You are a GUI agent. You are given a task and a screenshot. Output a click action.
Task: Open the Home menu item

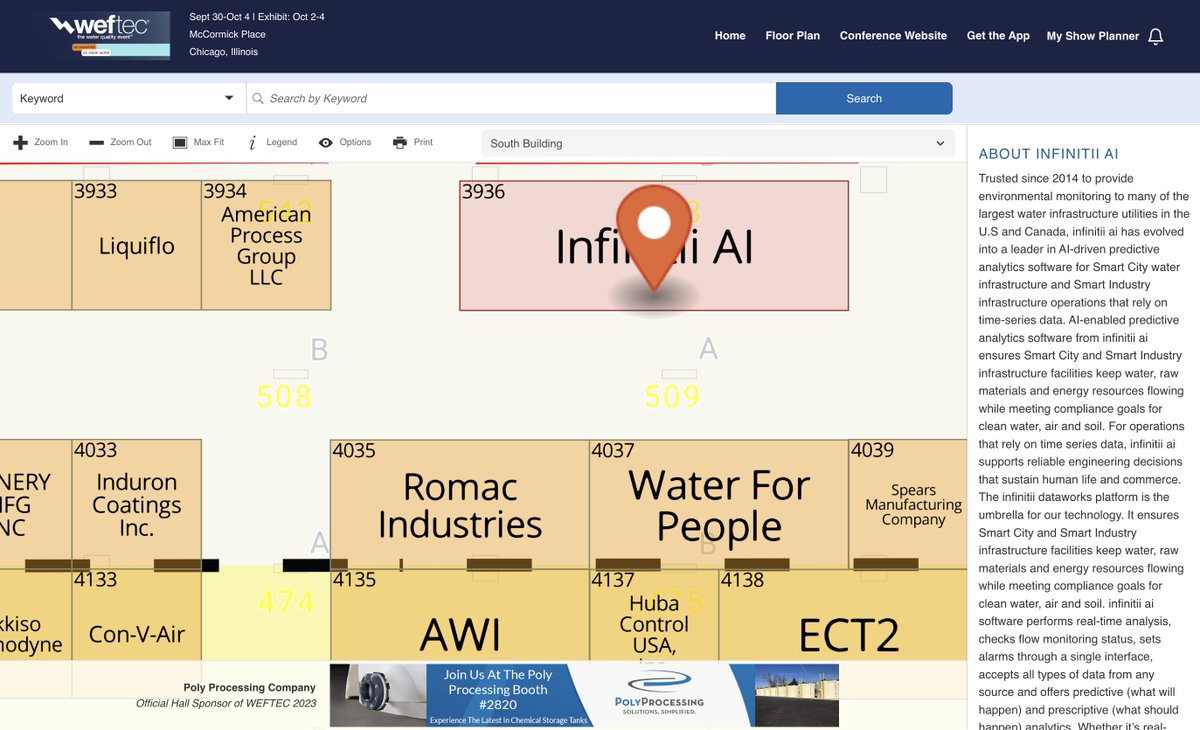coord(729,35)
